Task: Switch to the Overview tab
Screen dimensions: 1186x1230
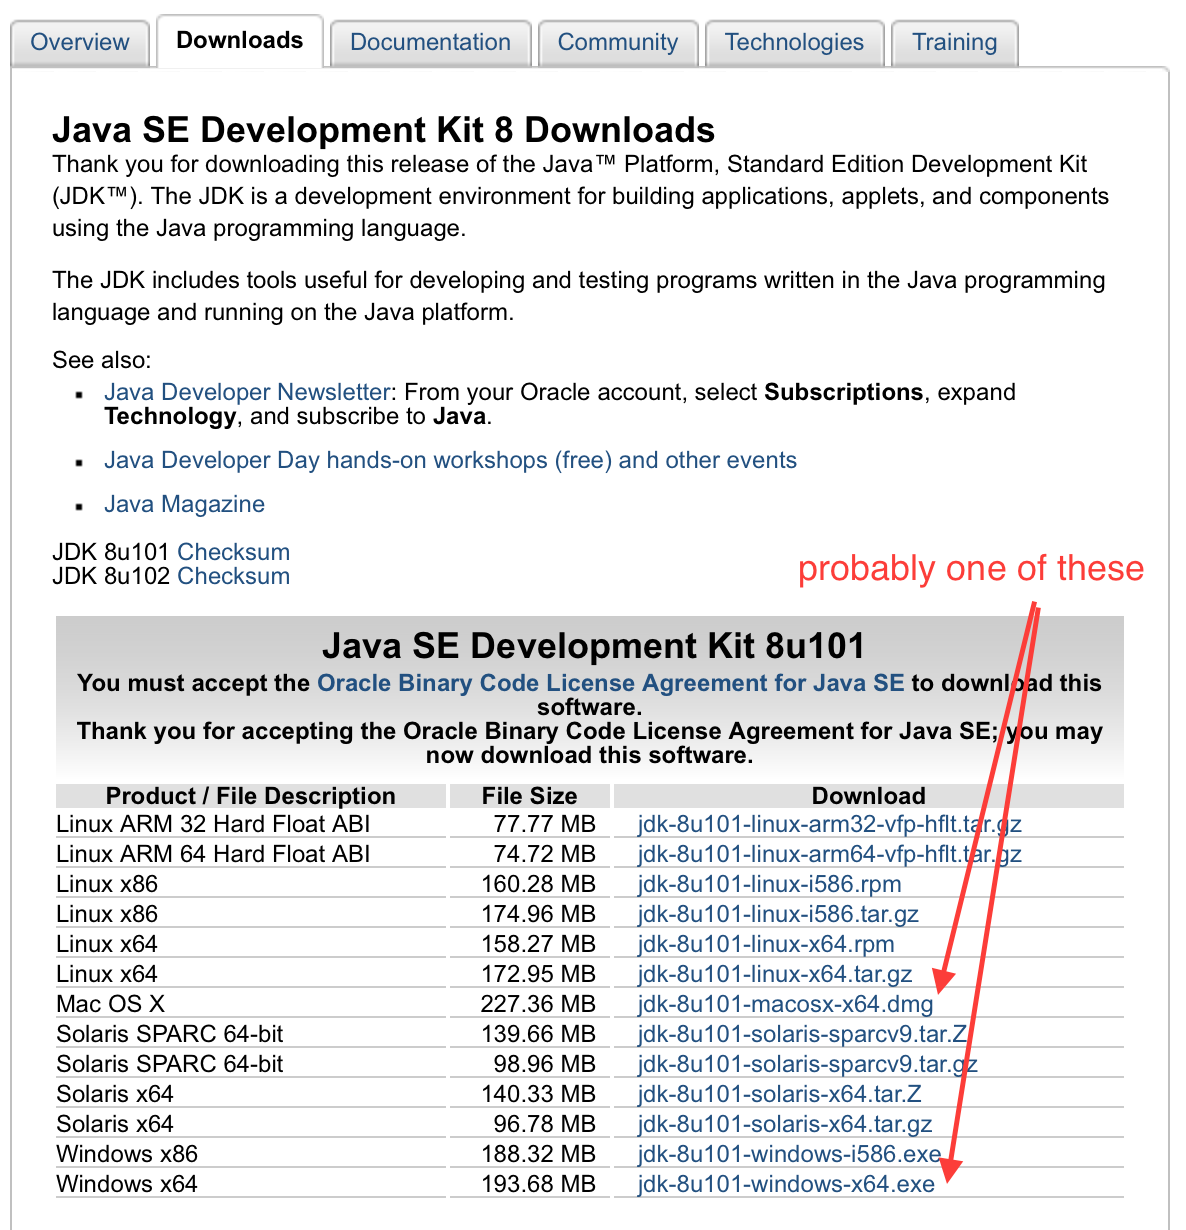Action: (x=80, y=43)
